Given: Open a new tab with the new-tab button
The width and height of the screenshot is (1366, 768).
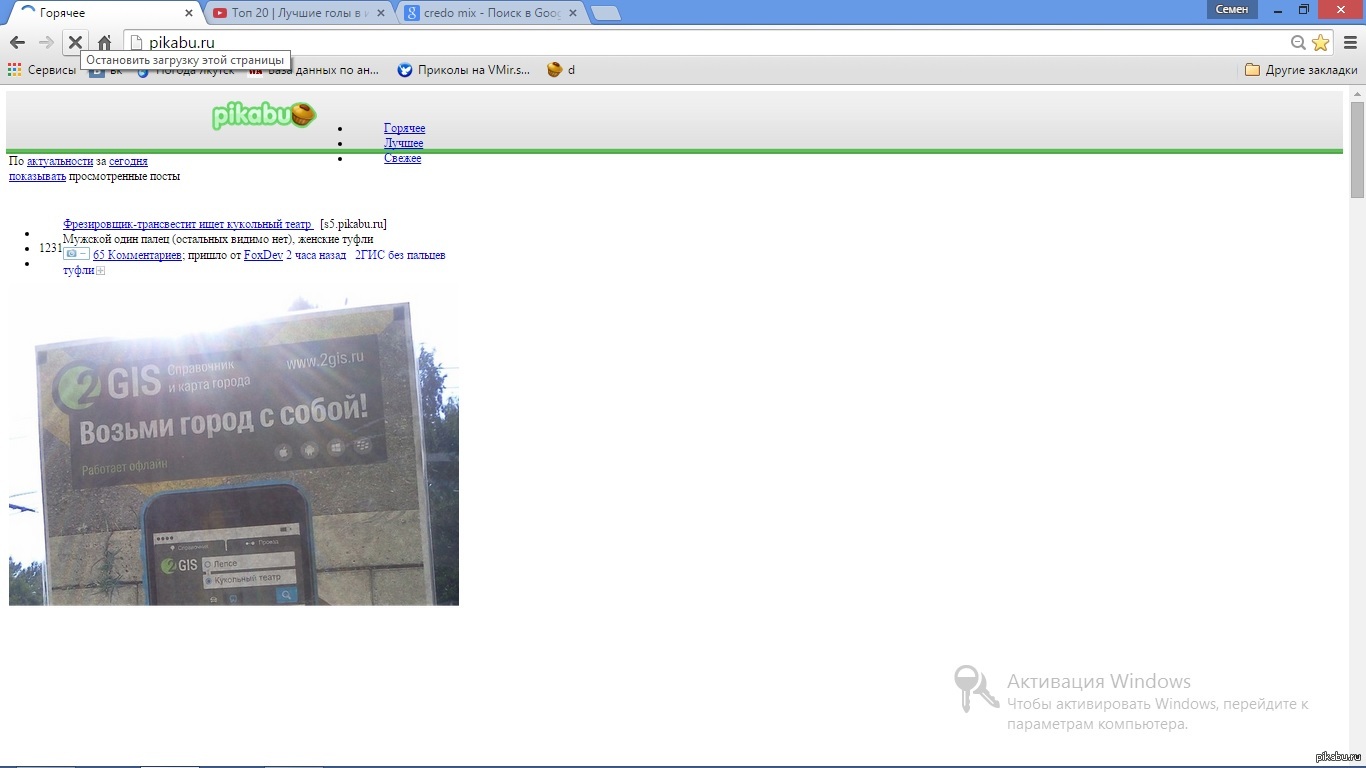Looking at the screenshot, I should (x=606, y=13).
